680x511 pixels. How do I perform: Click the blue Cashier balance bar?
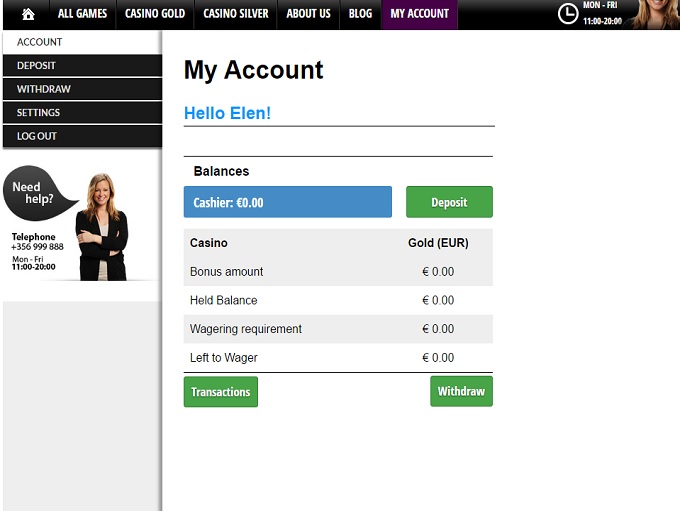tap(288, 202)
